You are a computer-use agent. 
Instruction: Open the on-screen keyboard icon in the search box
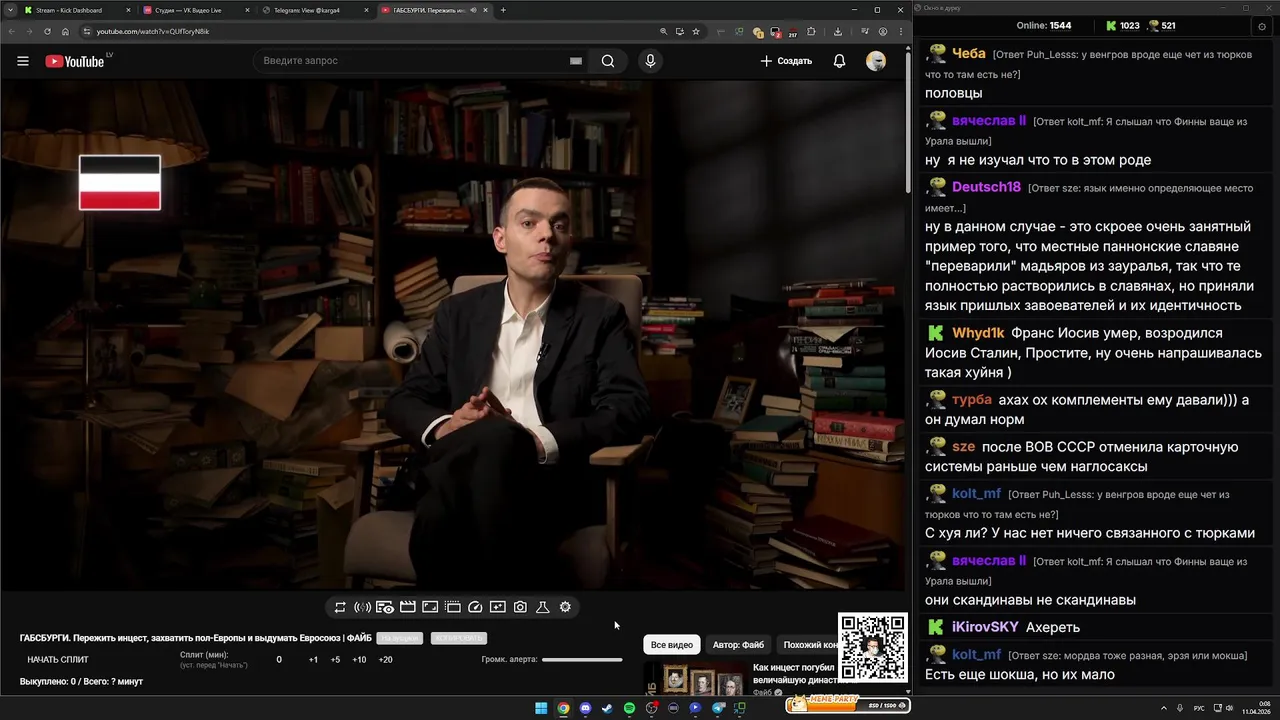pos(576,61)
